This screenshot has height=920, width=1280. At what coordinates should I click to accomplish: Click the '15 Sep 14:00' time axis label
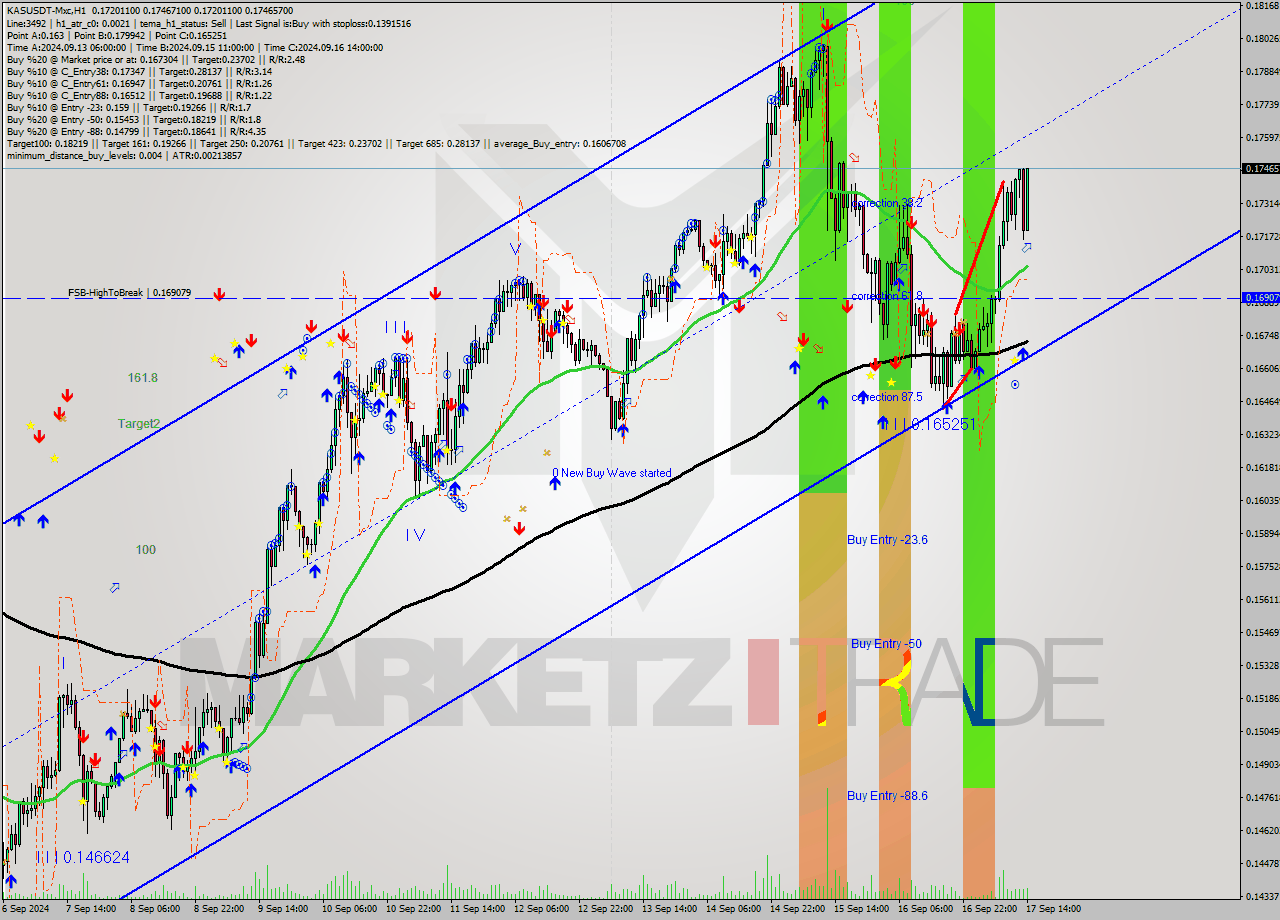(860, 909)
